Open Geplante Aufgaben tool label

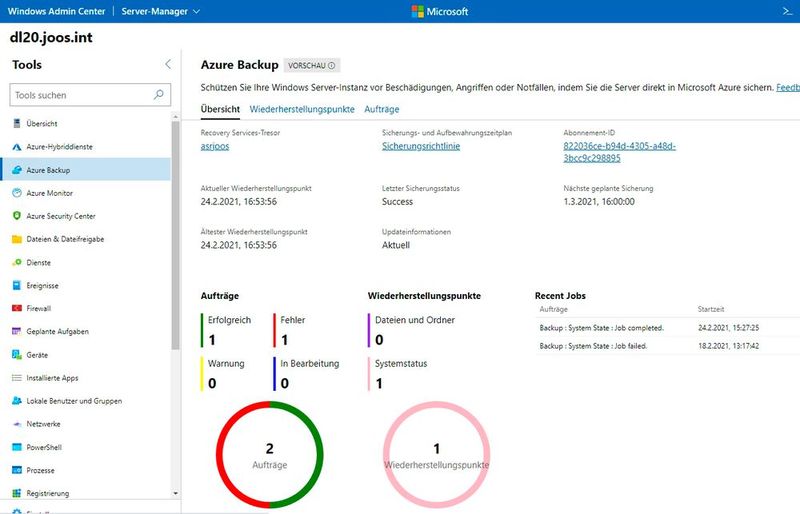[58, 331]
